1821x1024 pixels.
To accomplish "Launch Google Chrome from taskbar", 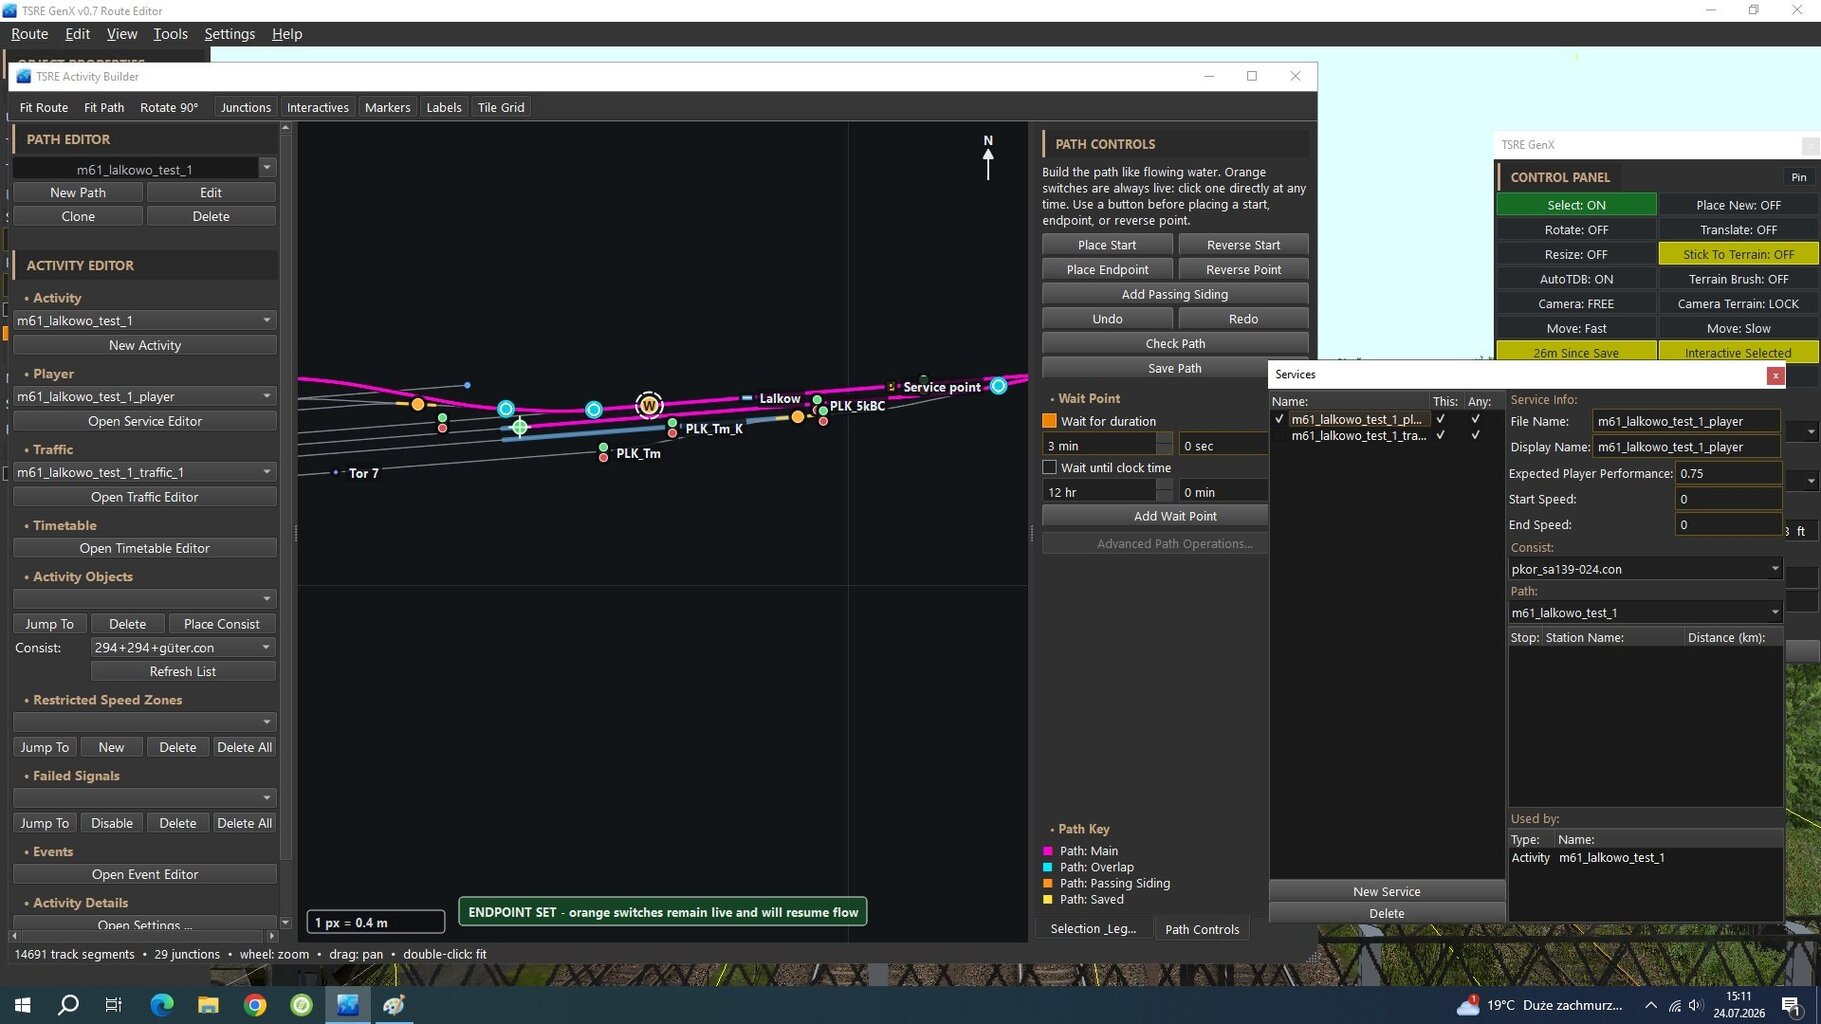I will click(x=255, y=1005).
